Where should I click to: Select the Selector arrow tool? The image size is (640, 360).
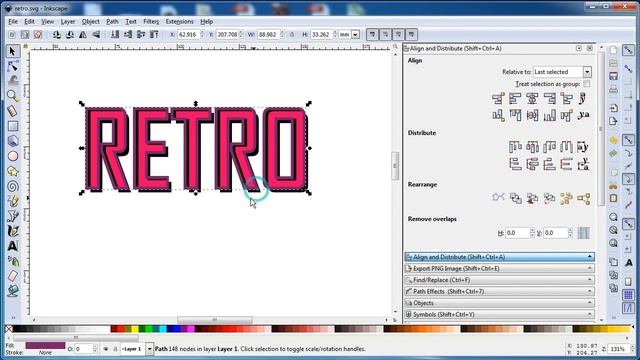click(13, 51)
